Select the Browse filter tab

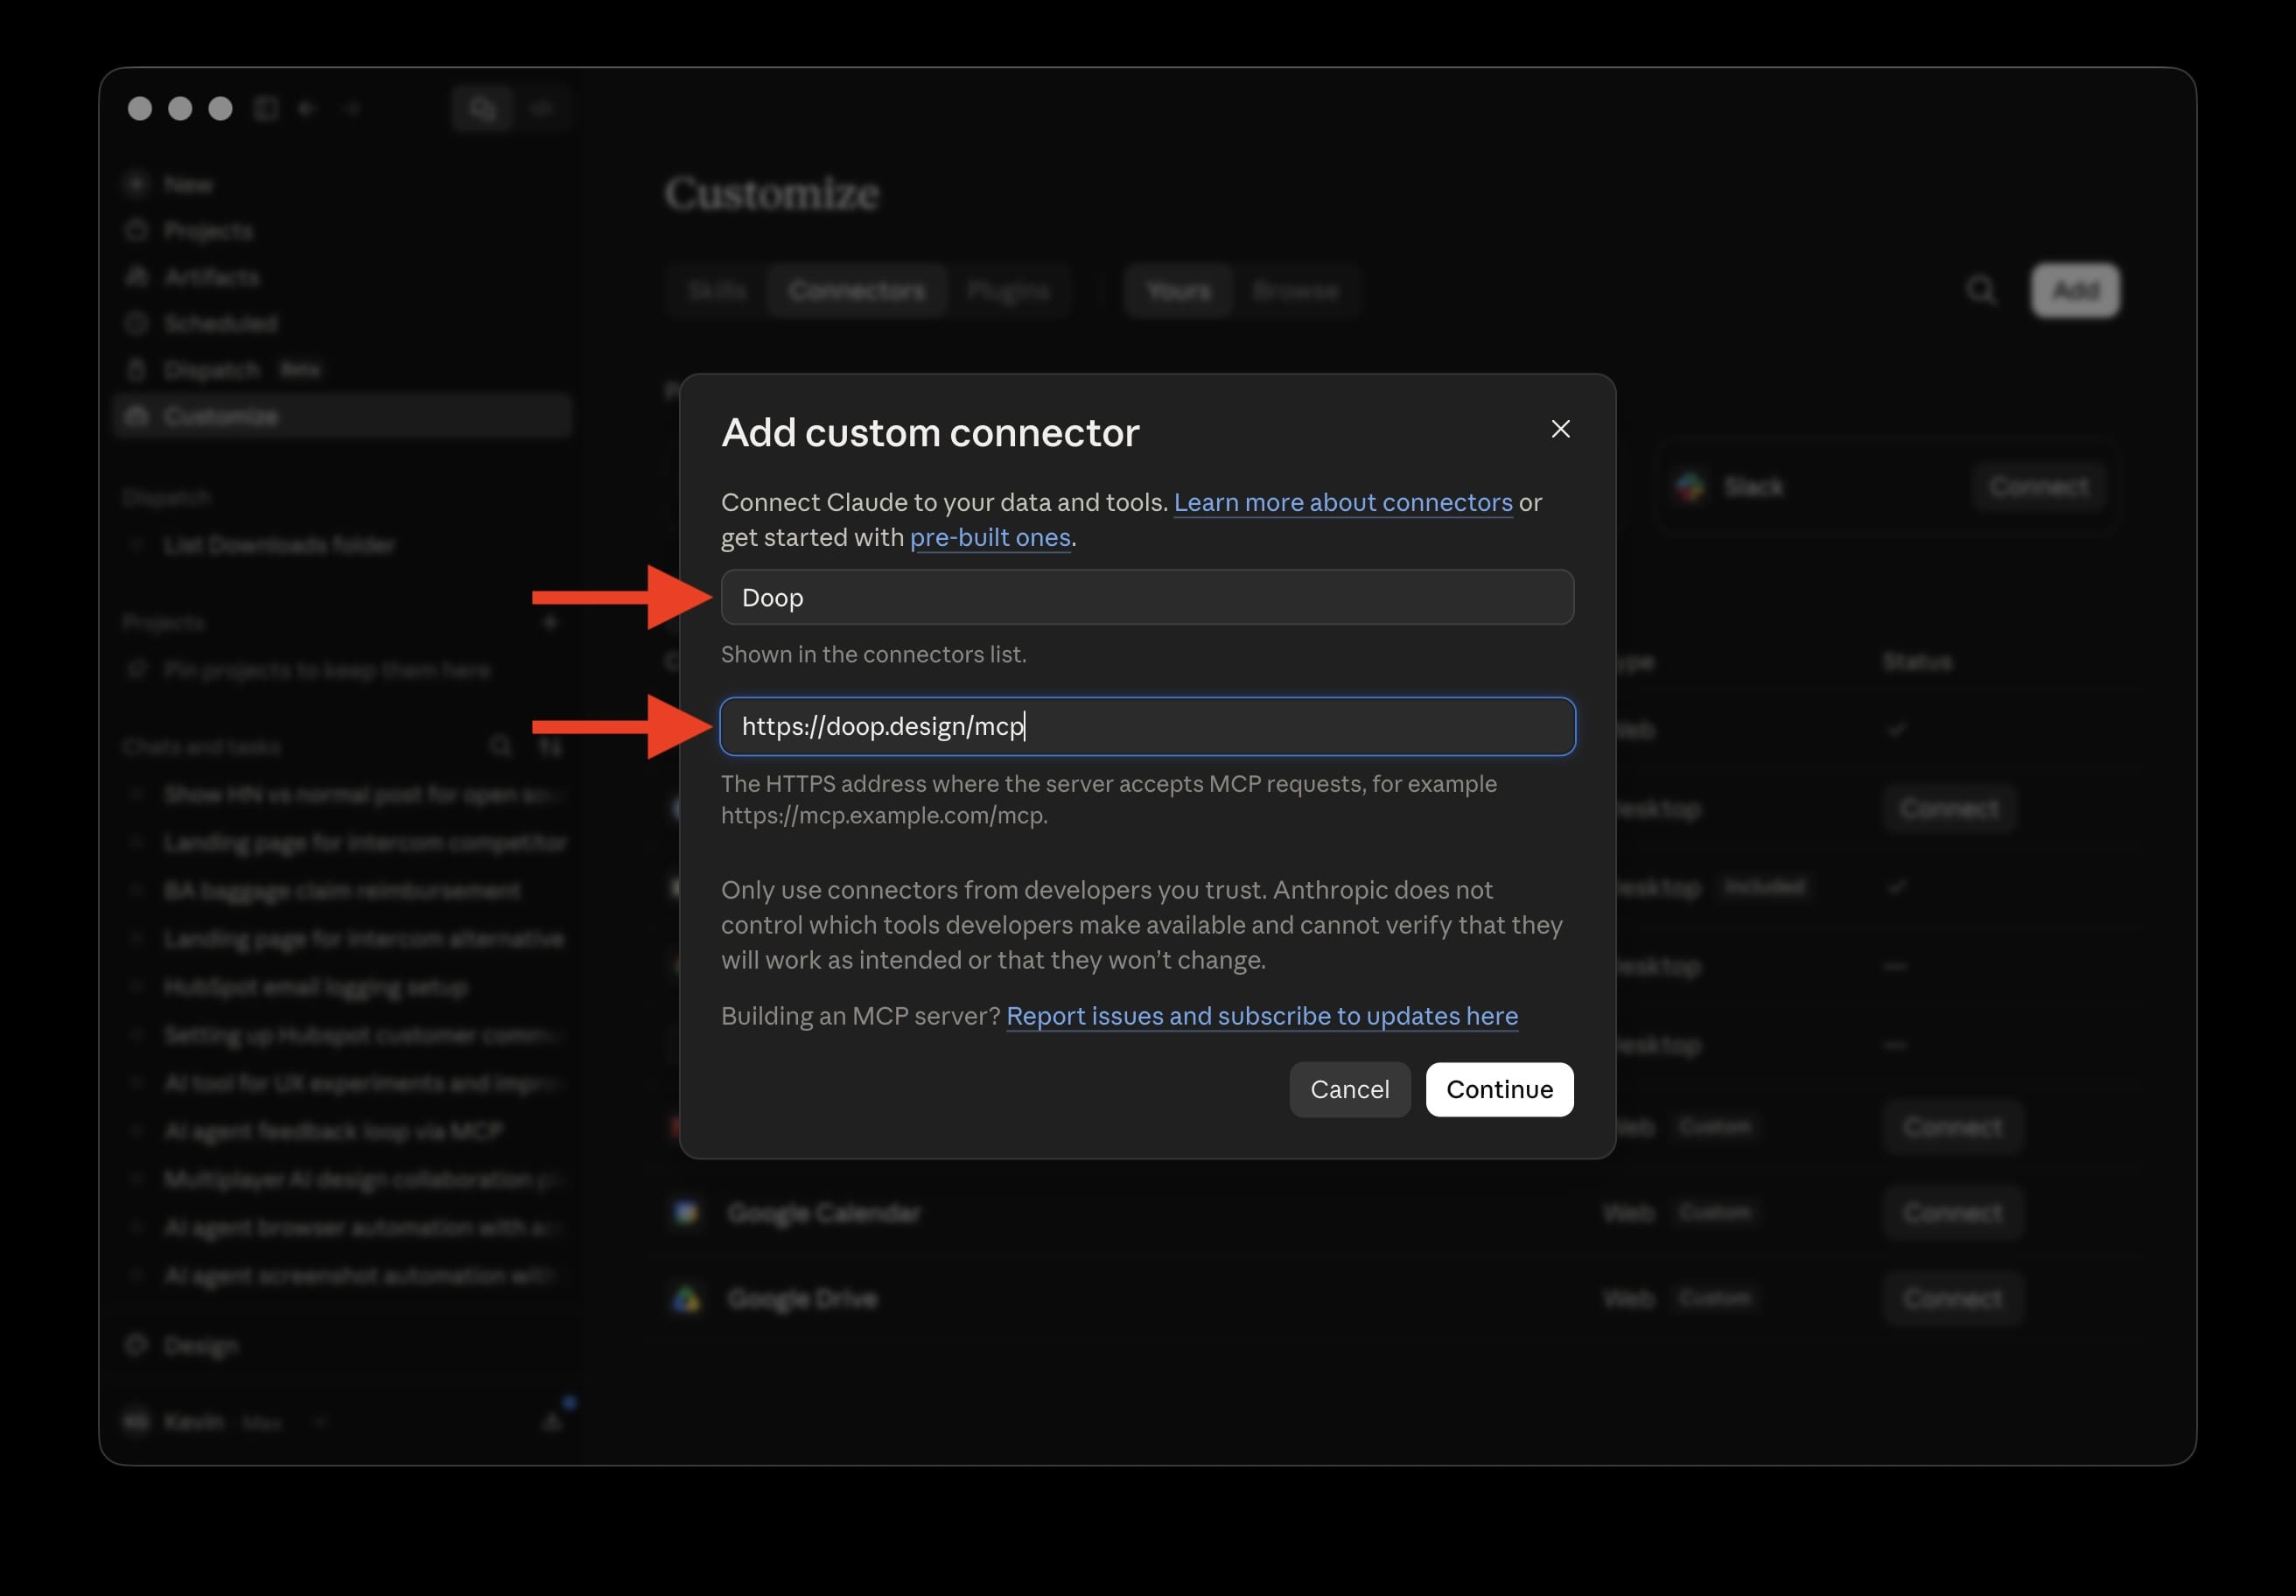coord(1295,290)
